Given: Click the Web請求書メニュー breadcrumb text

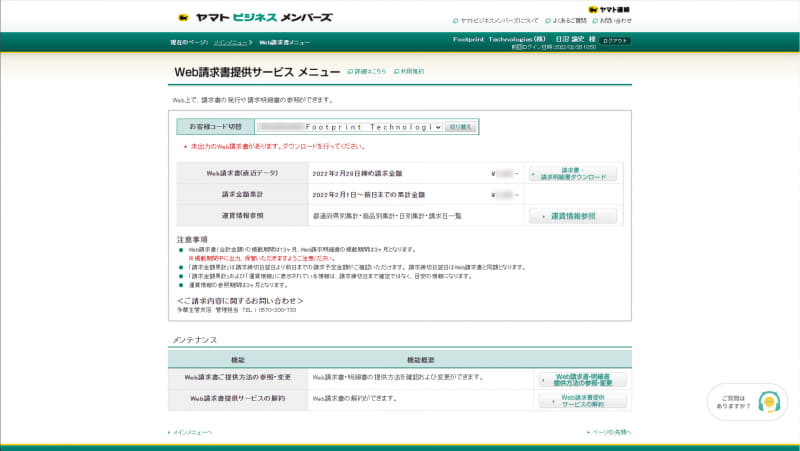Looking at the screenshot, I should click(x=284, y=42).
